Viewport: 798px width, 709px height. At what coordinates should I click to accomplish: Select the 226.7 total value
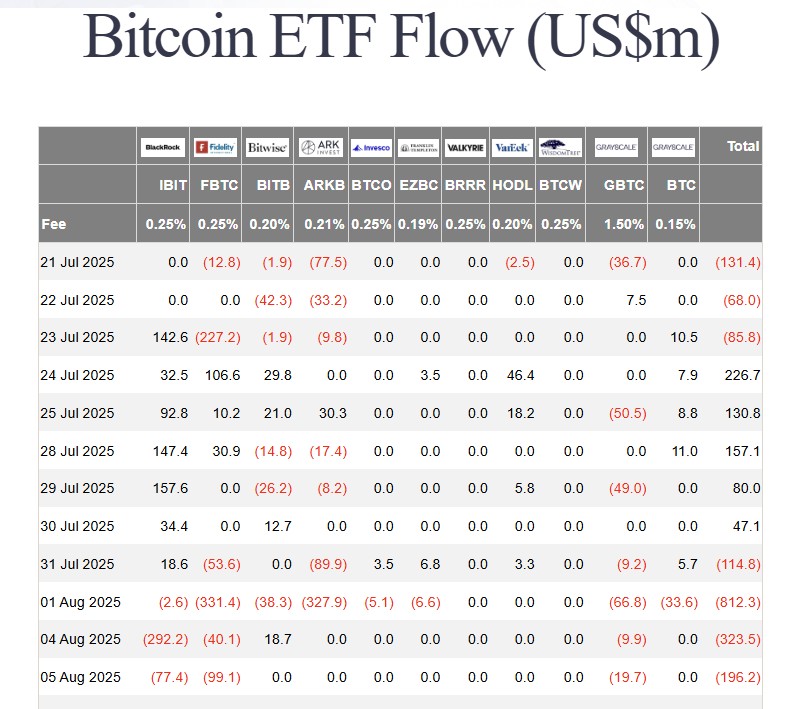pyautogui.click(x=743, y=375)
